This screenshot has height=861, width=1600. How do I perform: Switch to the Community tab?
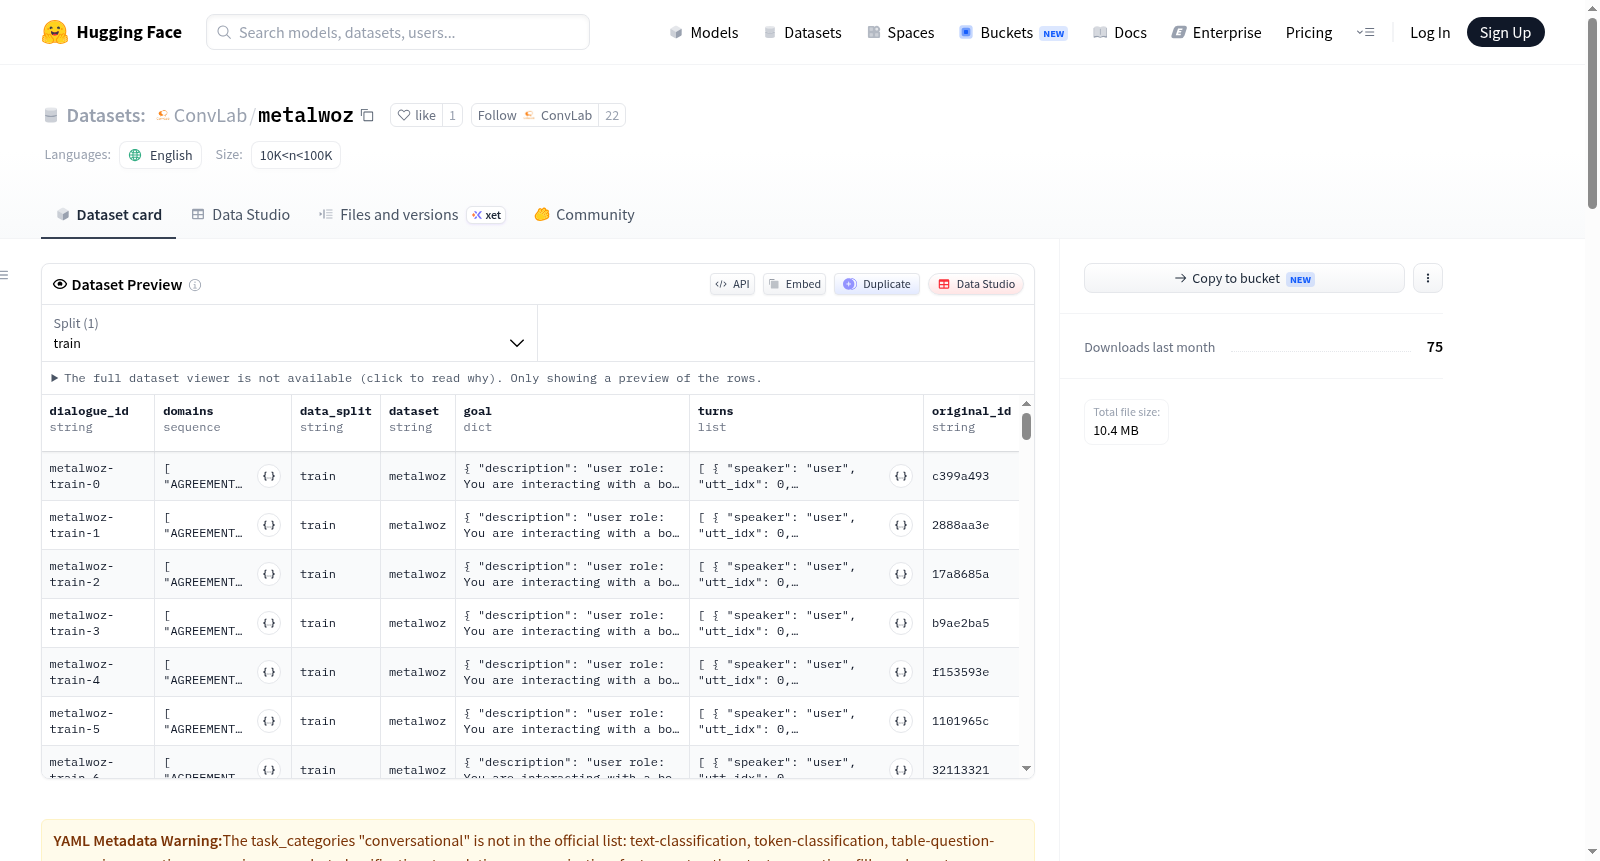point(584,215)
